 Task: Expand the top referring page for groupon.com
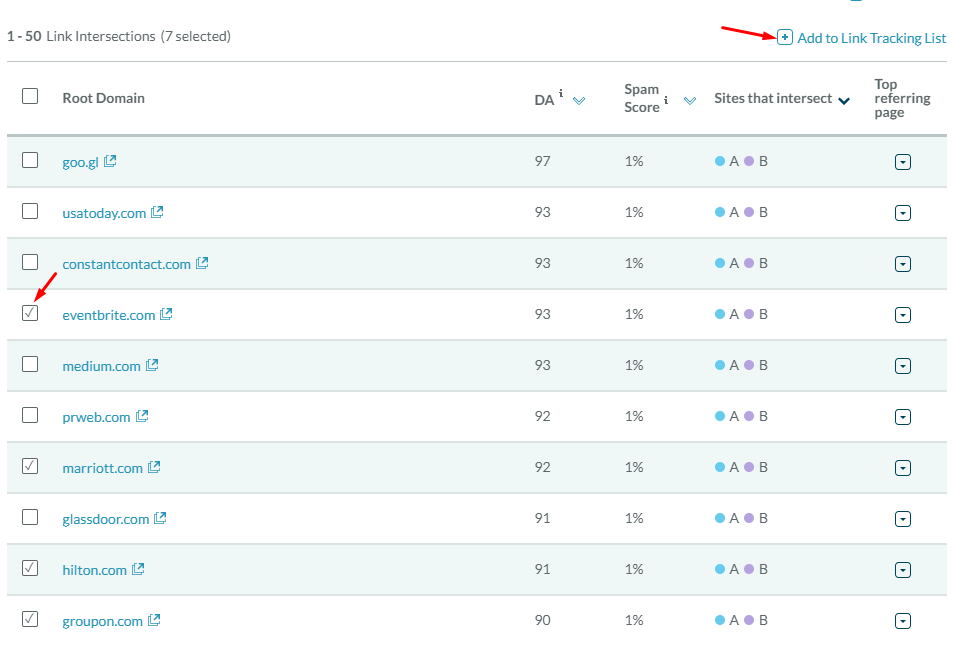click(x=903, y=620)
